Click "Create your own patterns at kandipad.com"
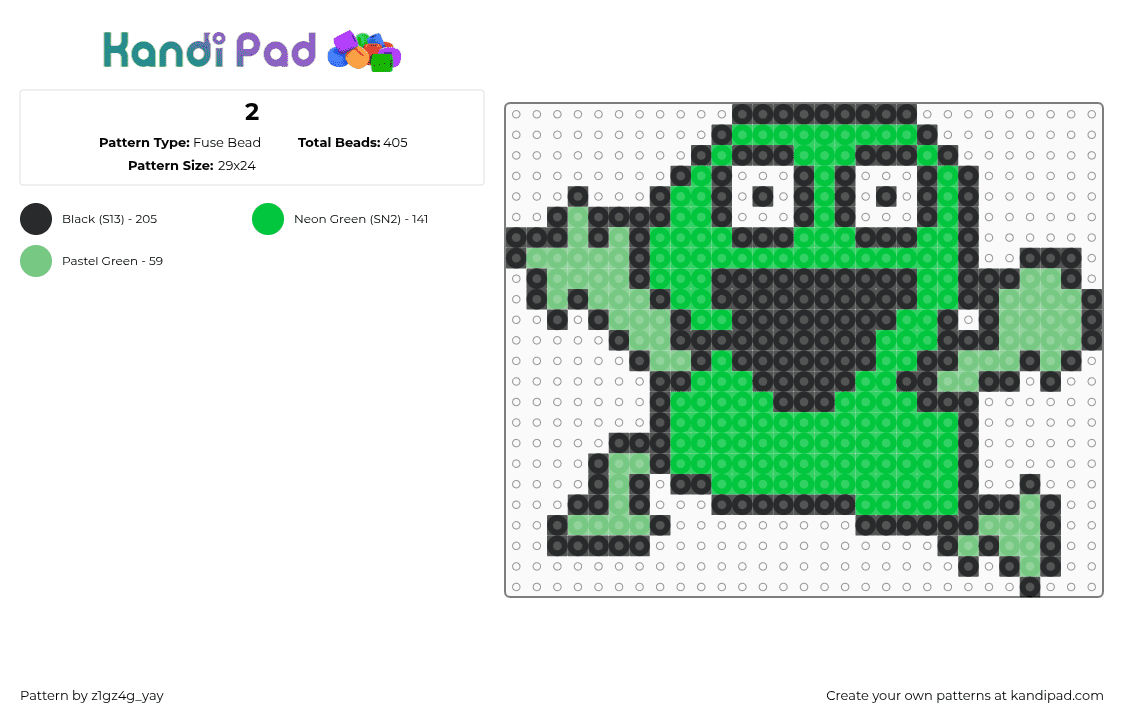Screen dimensions: 1124x720 964,696
